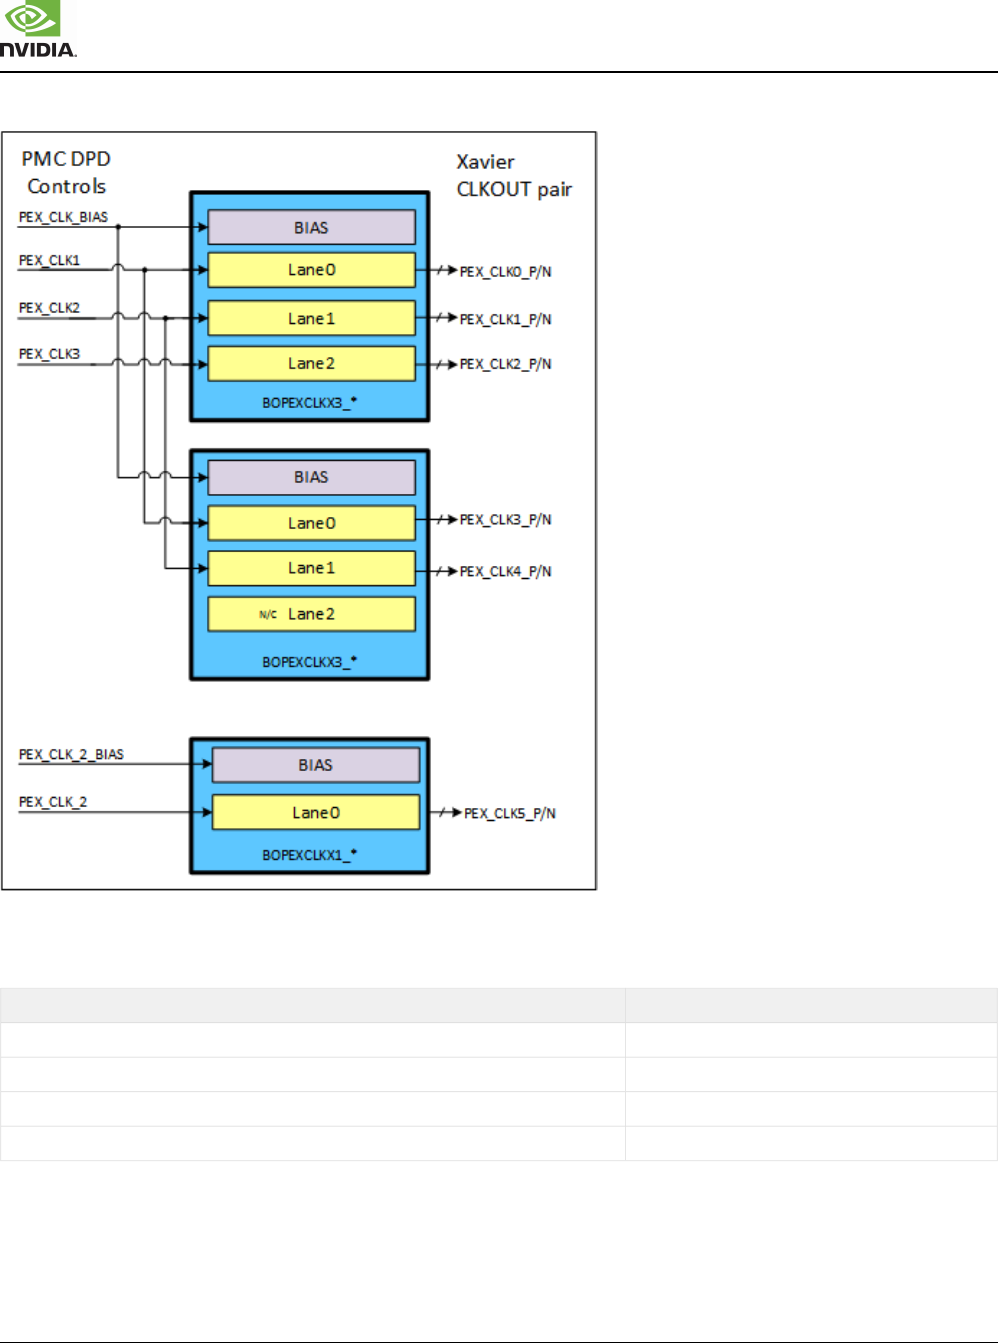Click the PEX_CLK1 input label
The height and width of the screenshot is (1343, 998).
coord(49,260)
